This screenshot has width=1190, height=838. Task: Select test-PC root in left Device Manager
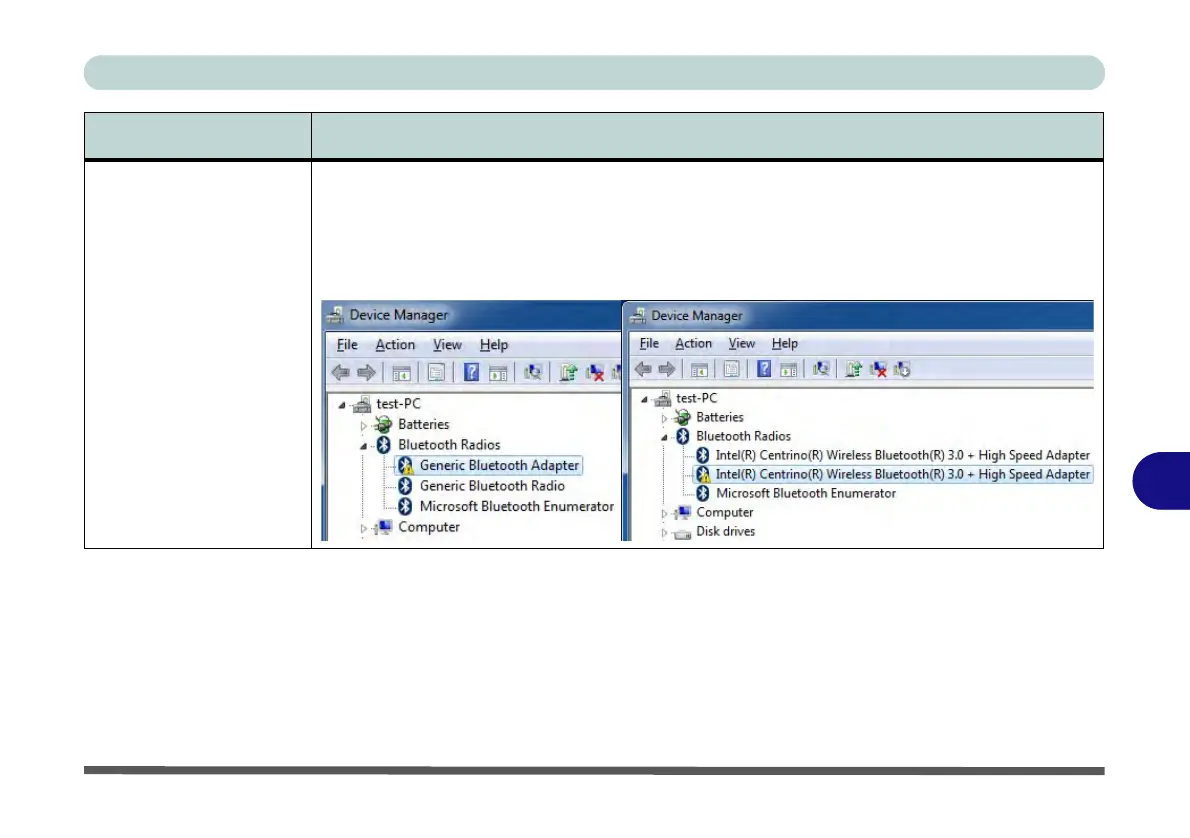[x=398, y=404]
